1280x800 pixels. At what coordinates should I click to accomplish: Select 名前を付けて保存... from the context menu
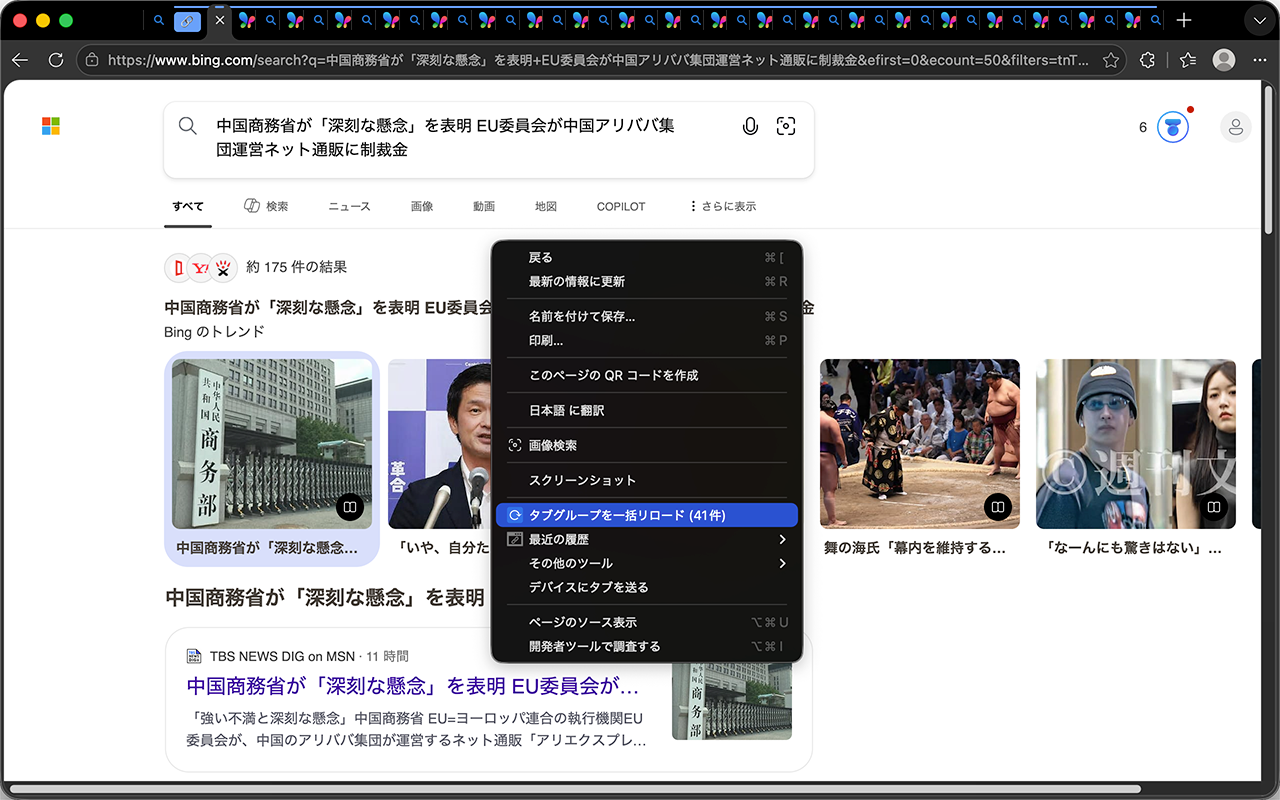[647, 316]
